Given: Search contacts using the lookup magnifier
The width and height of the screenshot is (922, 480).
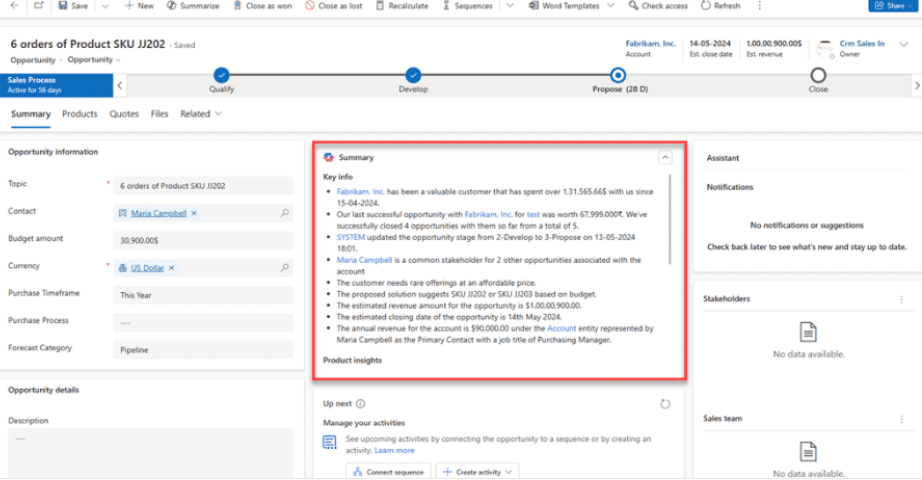Looking at the screenshot, I should pyautogui.click(x=285, y=213).
